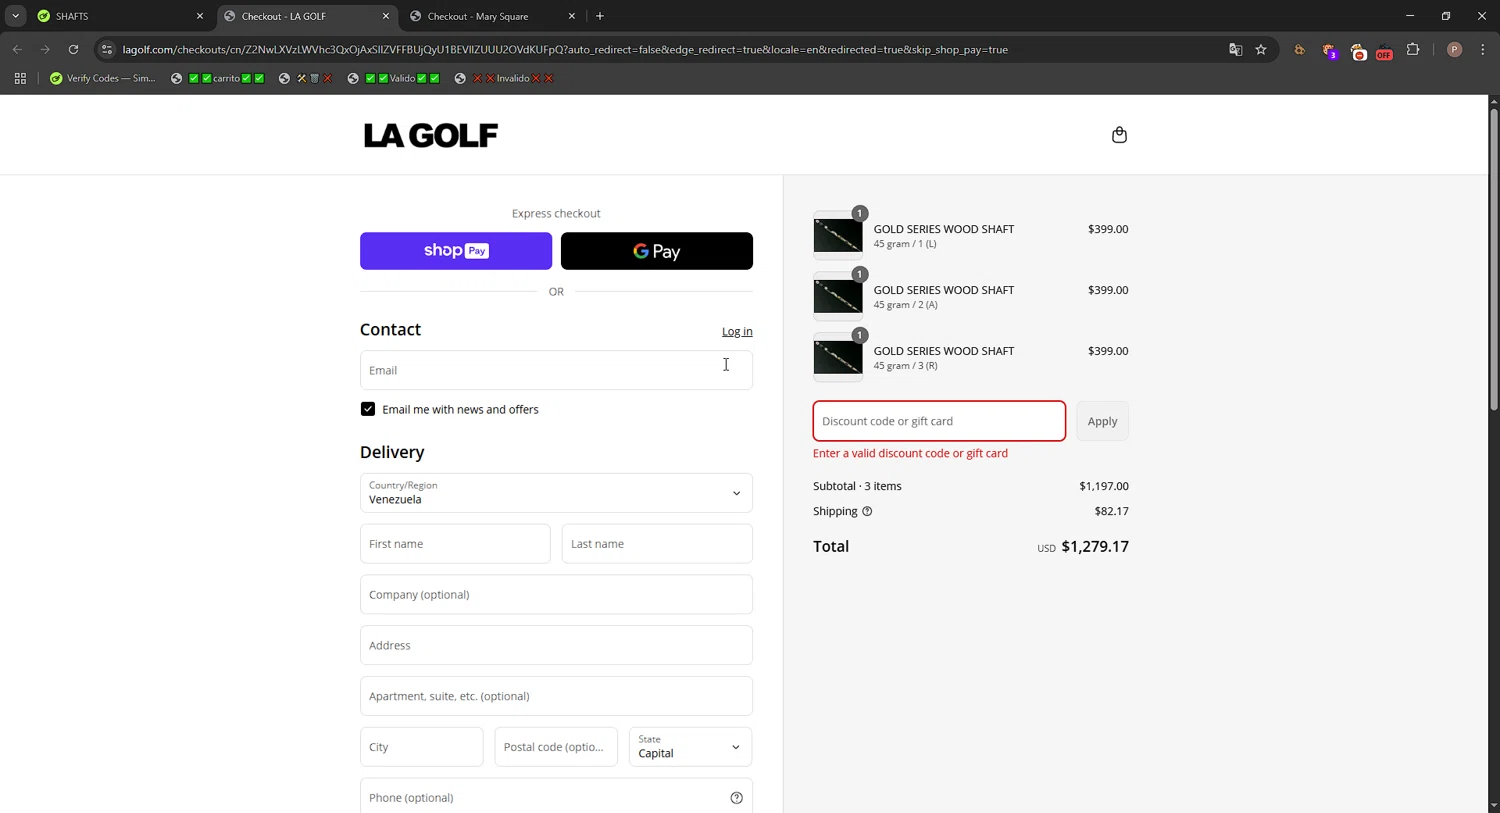Screen dimensions: 1500x813
Task: Click the Apply discount button
Action: tap(1102, 421)
